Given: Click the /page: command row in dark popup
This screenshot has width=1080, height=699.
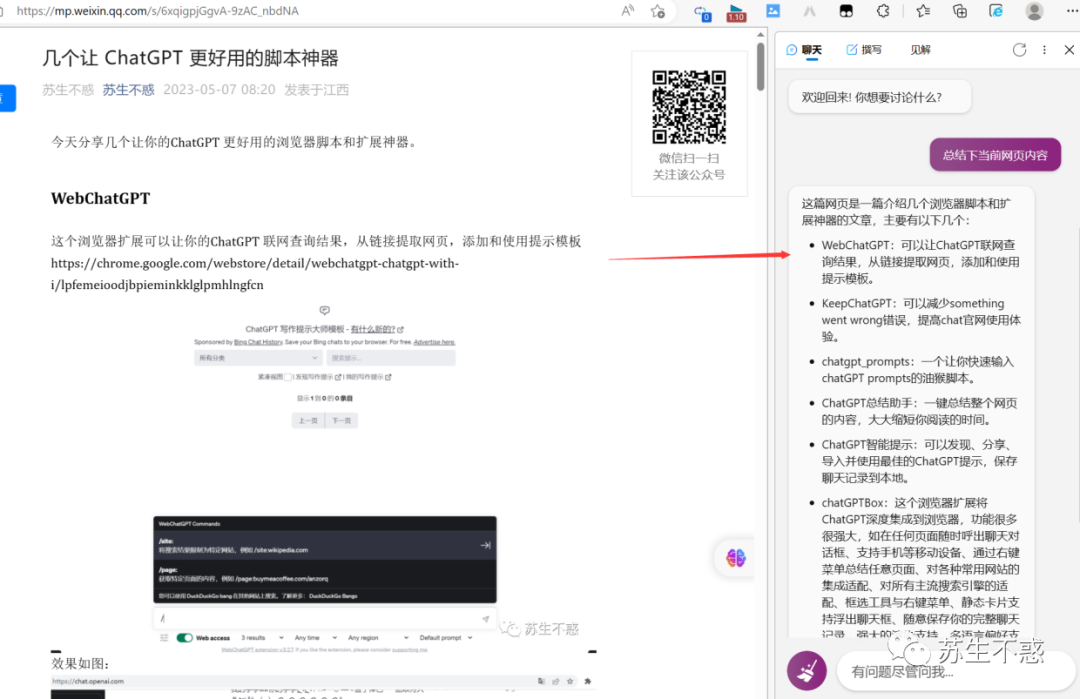Looking at the screenshot, I should tap(324, 574).
